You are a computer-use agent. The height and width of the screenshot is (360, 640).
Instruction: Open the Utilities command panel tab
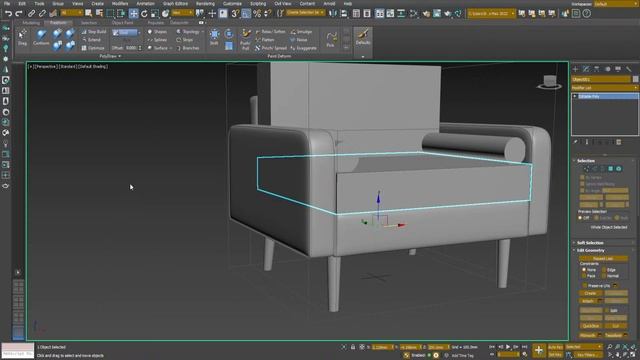coord(629,69)
